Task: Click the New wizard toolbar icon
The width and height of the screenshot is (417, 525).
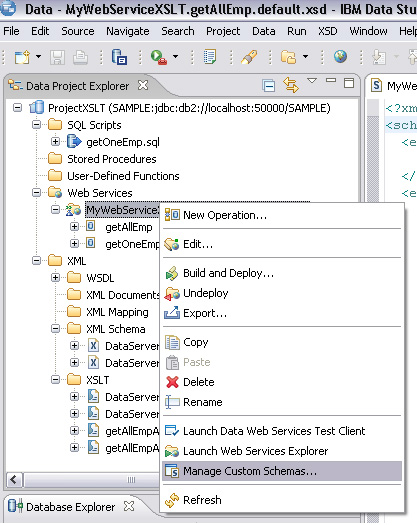Action: (22, 57)
